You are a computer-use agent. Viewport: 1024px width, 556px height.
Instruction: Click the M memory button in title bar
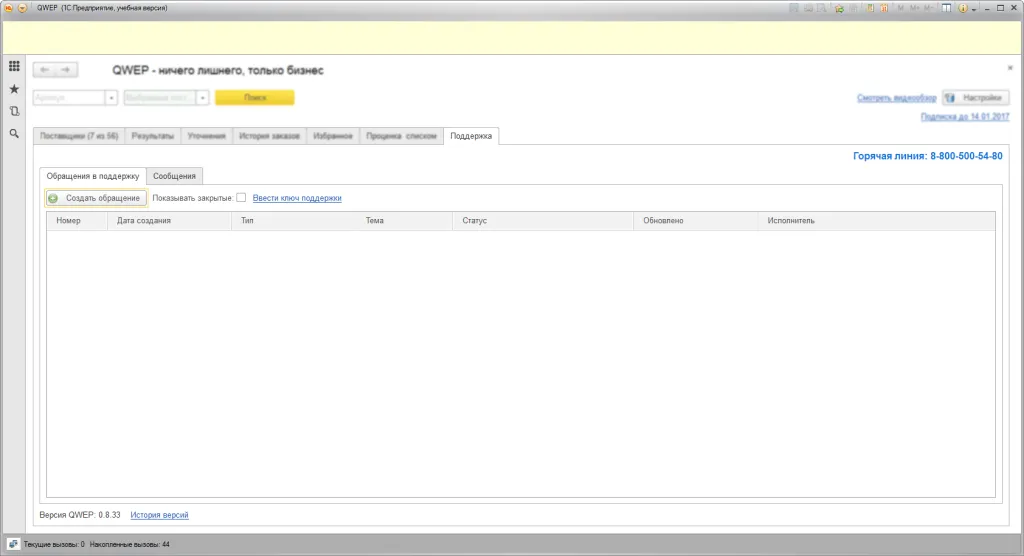(x=901, y=8)
